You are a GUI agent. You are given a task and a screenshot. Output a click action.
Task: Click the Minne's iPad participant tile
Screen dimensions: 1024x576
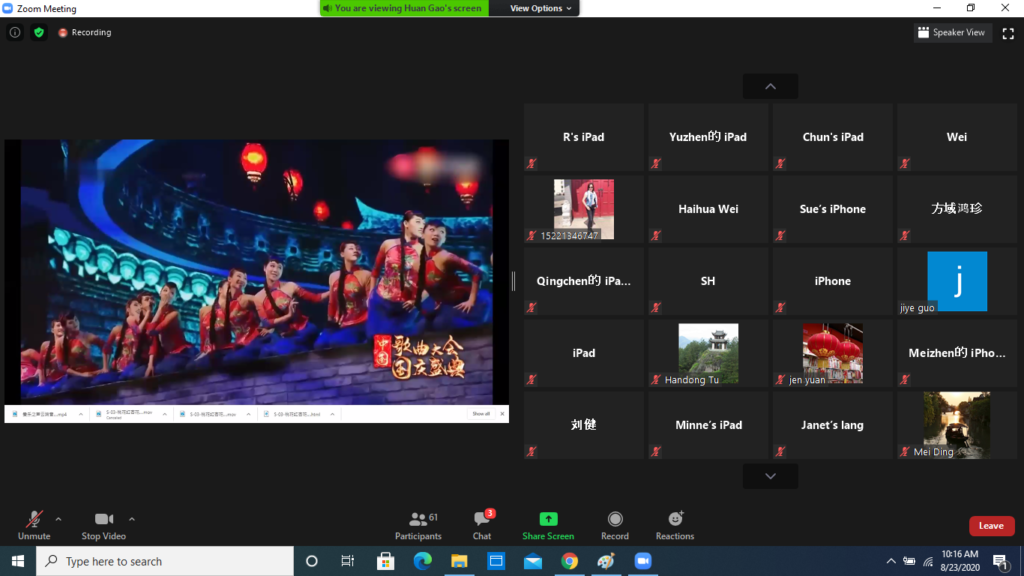(708, 424)
